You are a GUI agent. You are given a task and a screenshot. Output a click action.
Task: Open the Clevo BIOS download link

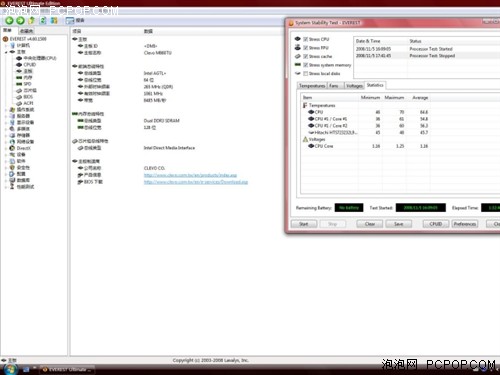point(196,182)
